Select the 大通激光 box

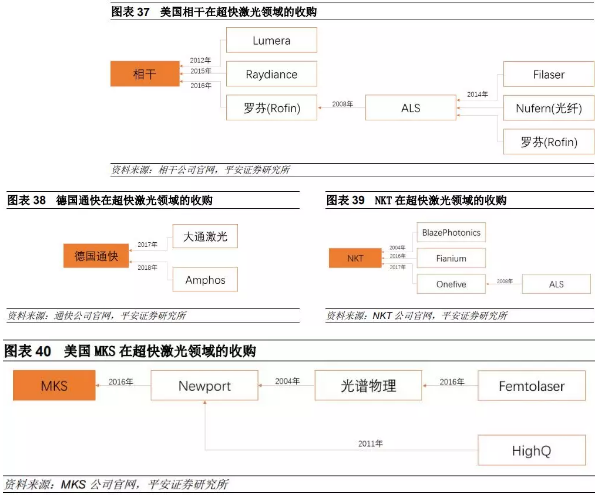205,236
